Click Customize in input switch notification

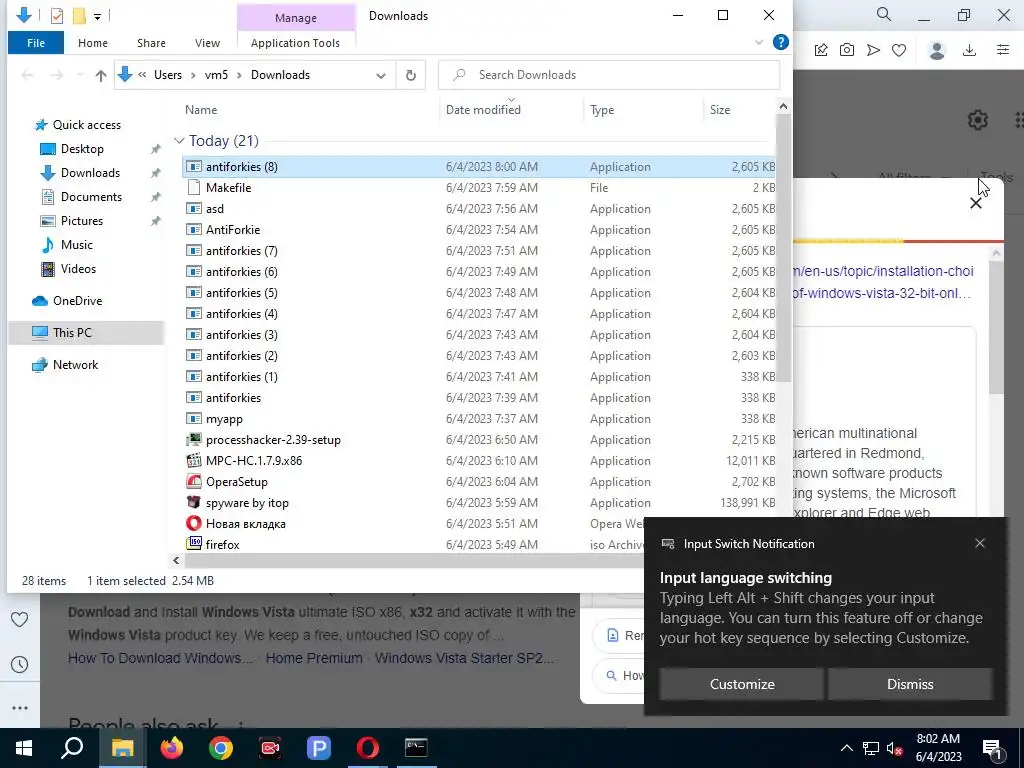742,684
